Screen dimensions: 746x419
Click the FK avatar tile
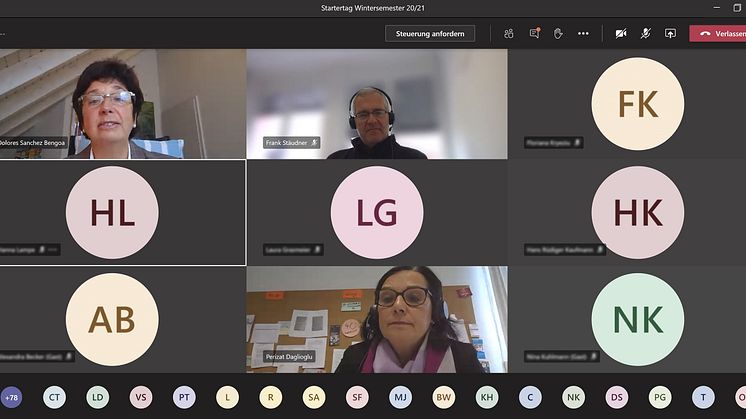click(637, 104)
